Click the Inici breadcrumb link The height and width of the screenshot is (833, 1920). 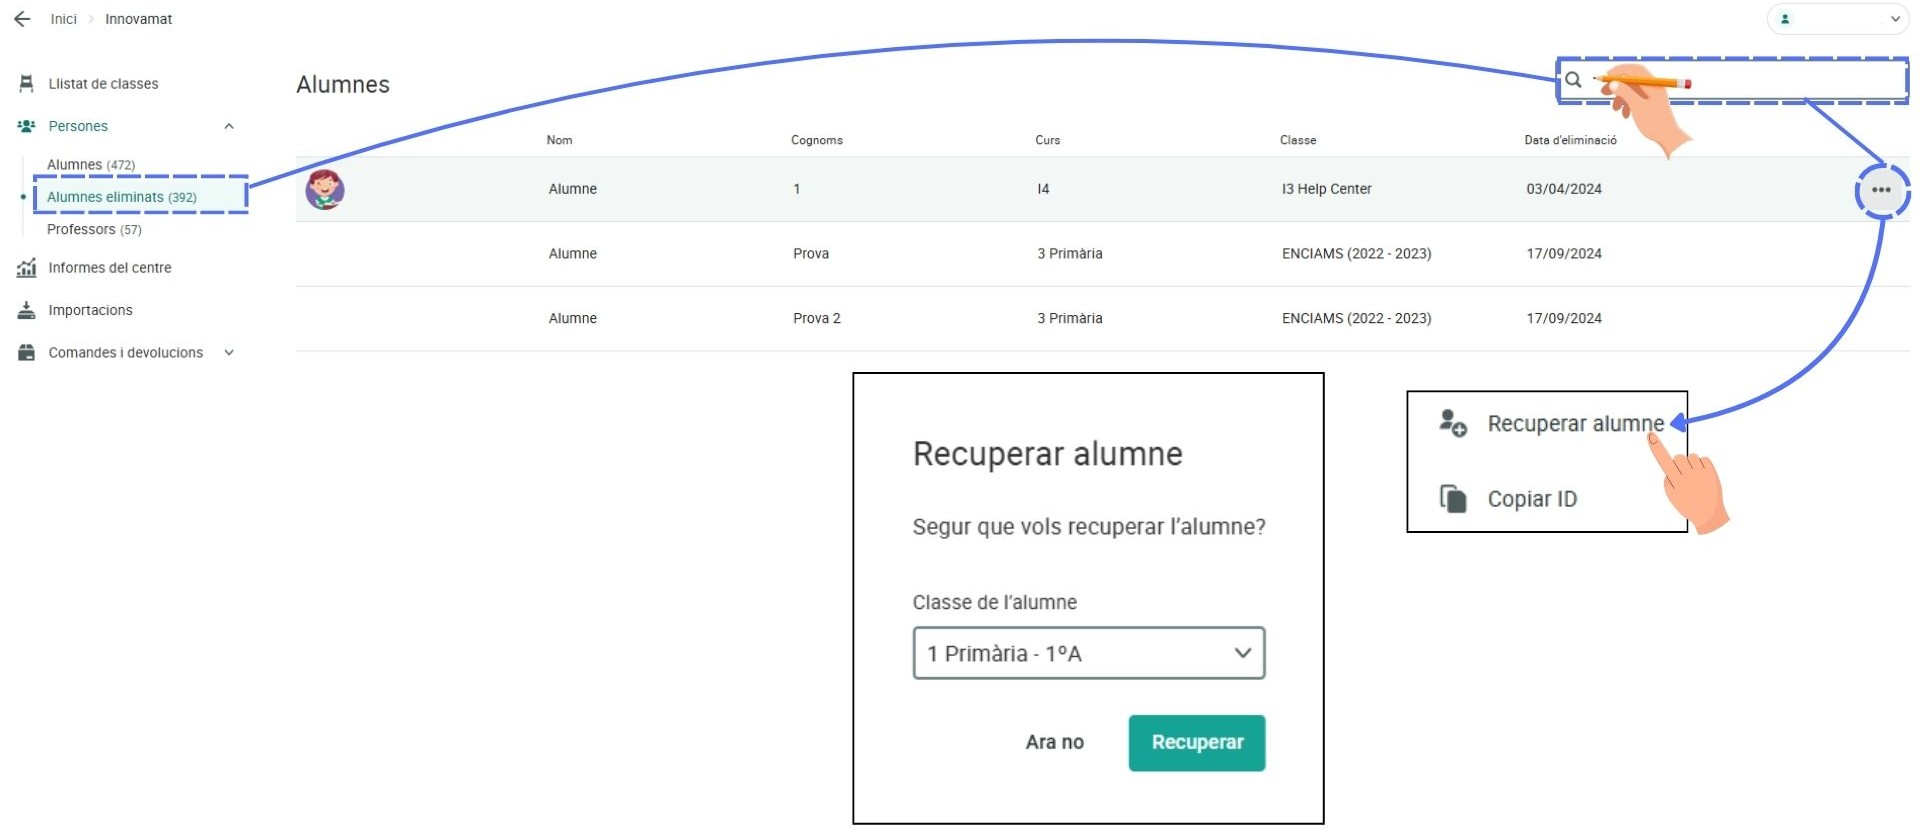[63, 19]
